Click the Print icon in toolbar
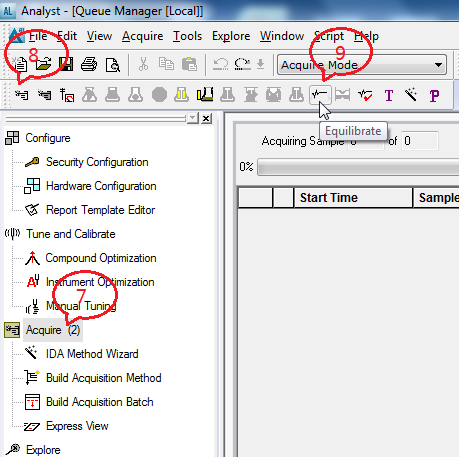This screenshot has width=459, height=457. click(x=89, y=64)
